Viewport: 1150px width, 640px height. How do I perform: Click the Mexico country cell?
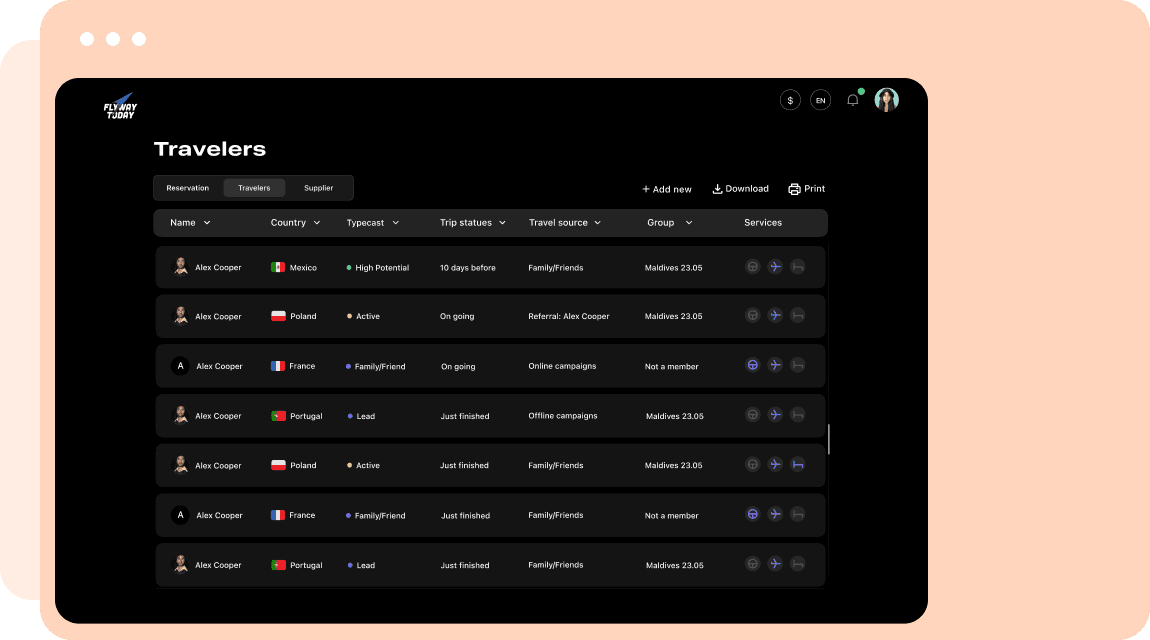pos(293,268)
